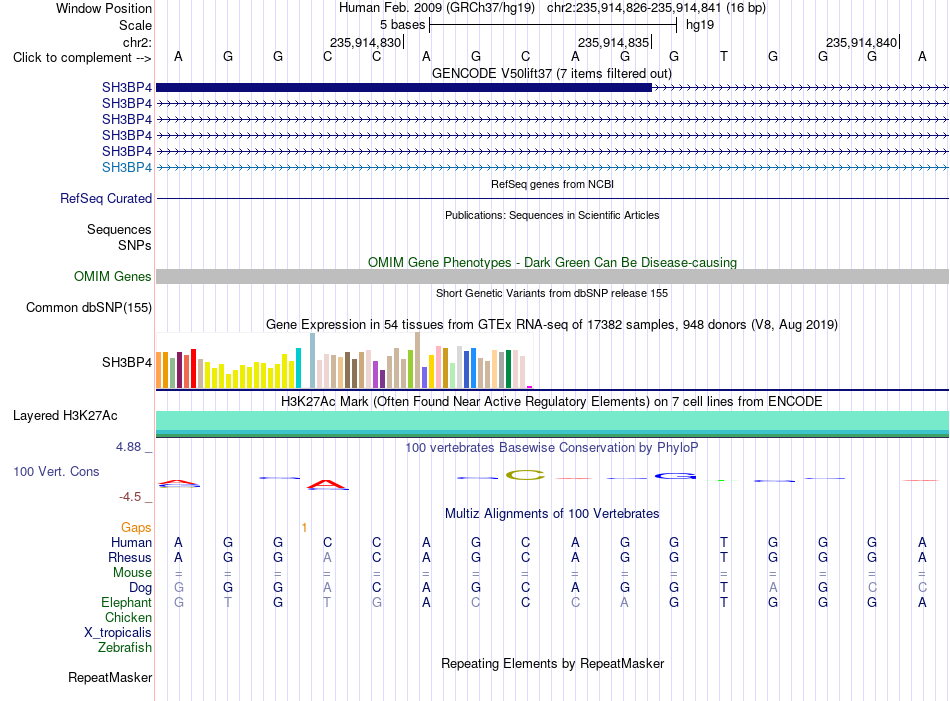This screenshot has height=701, width=950.
Task: Click the 'RefSeq Curated' track label
Action: click(x=106, y=199)
